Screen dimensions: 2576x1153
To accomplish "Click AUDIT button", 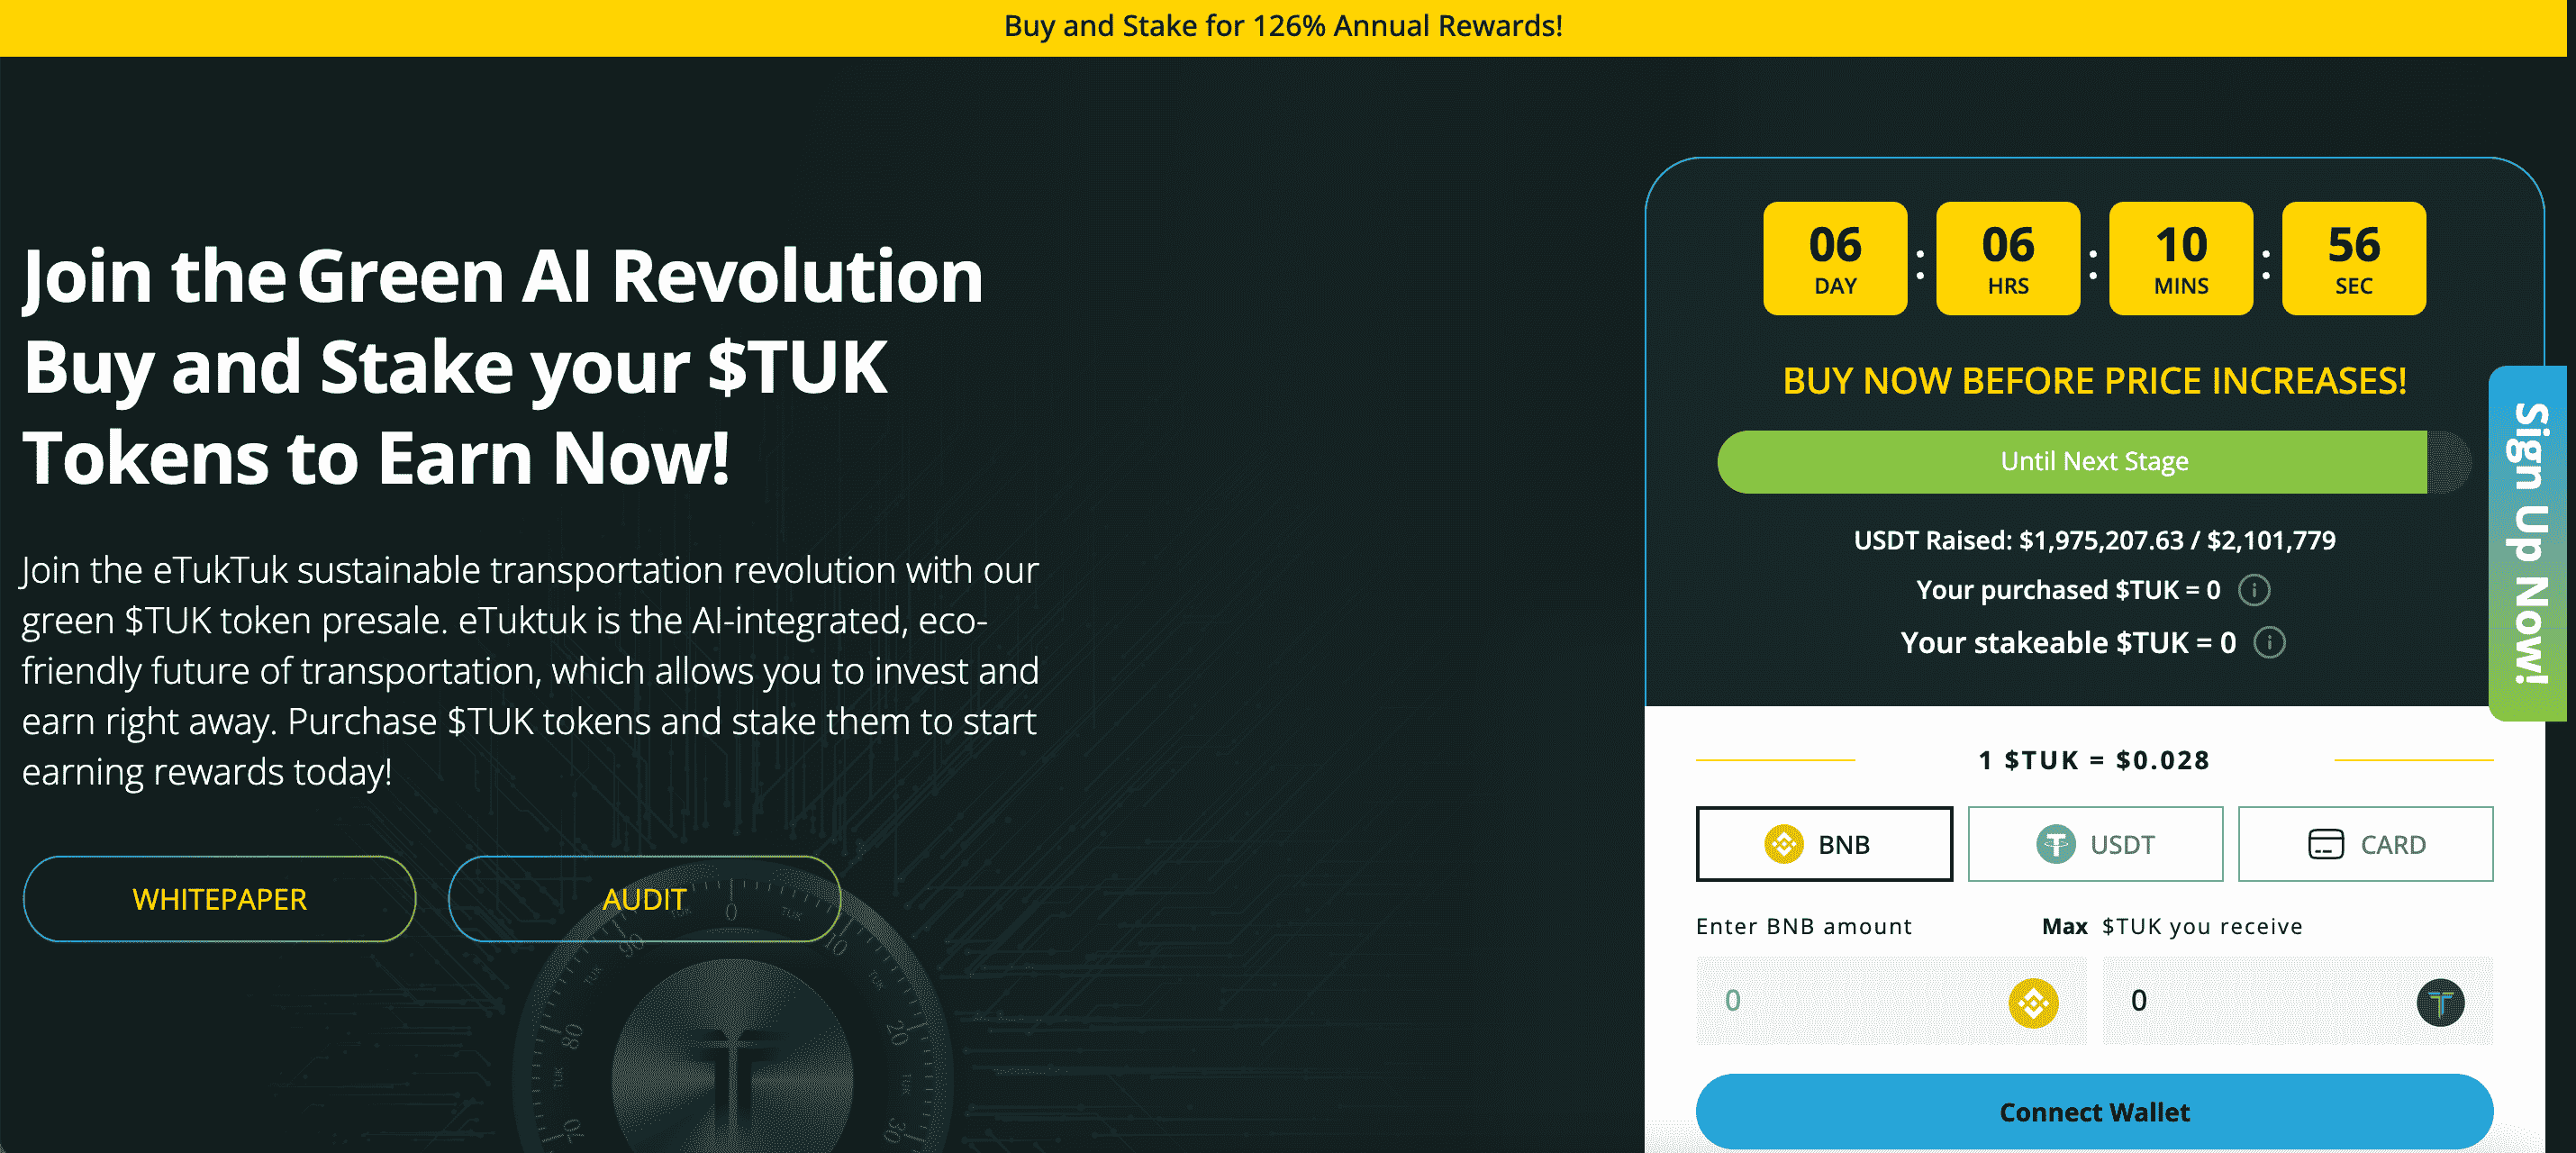I will point(642,898).
